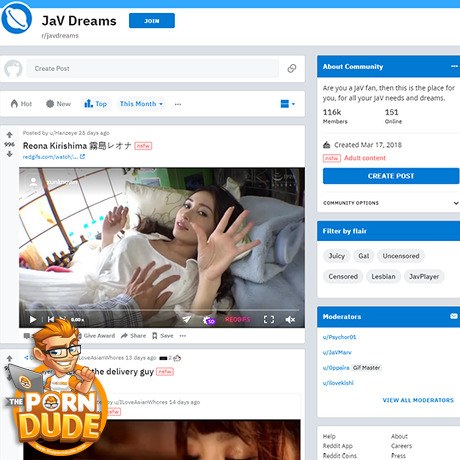Play the Reona Kirishima video
Viewport: 460px width, 460px height.
pos(33,319)
